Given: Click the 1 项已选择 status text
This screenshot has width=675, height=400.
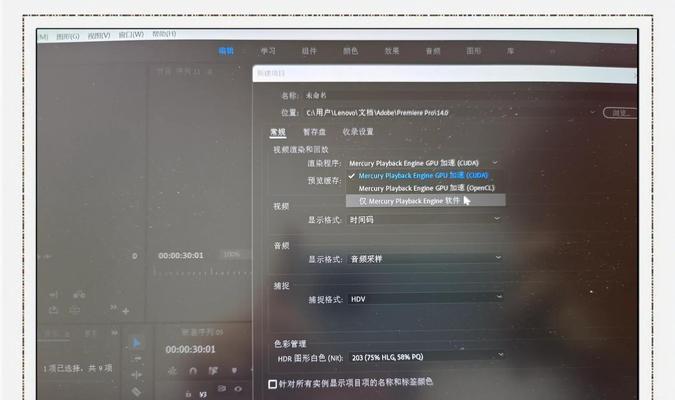Looking at the screenshot, I should tap(77, 368).
